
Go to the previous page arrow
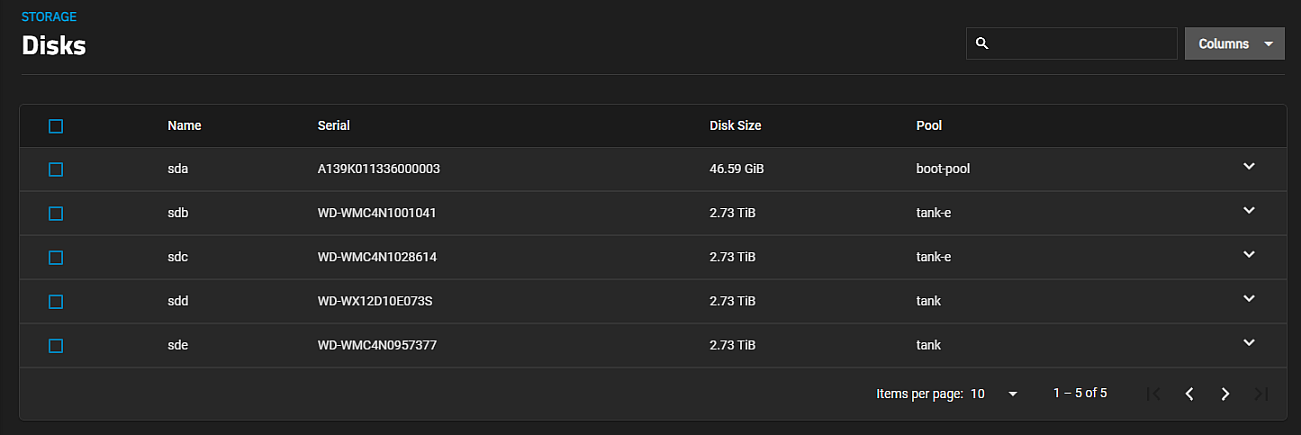1189,394
